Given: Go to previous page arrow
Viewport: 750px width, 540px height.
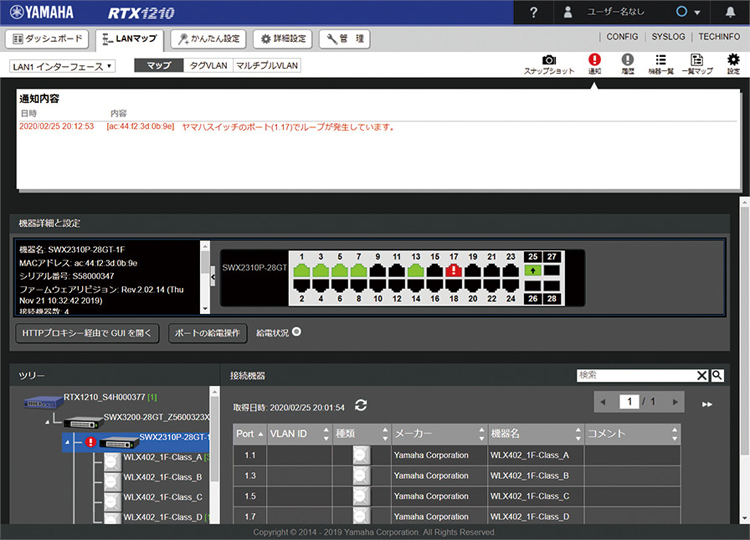Looking at the screenshot, I should tap(603, 402).
